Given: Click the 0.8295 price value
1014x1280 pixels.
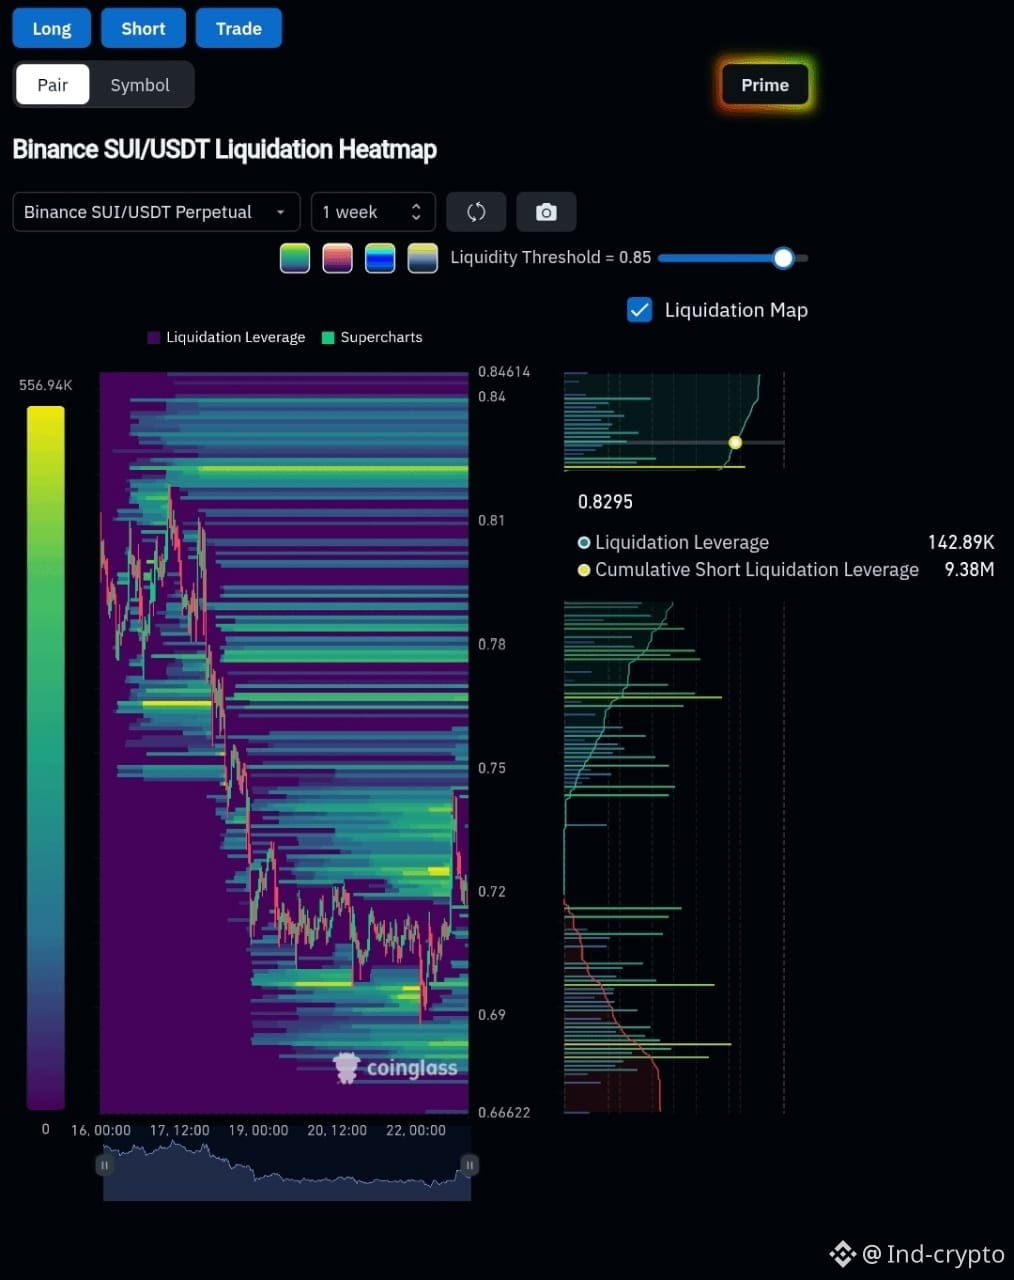Looking at the screenshot, I should (x=605, y=502).
